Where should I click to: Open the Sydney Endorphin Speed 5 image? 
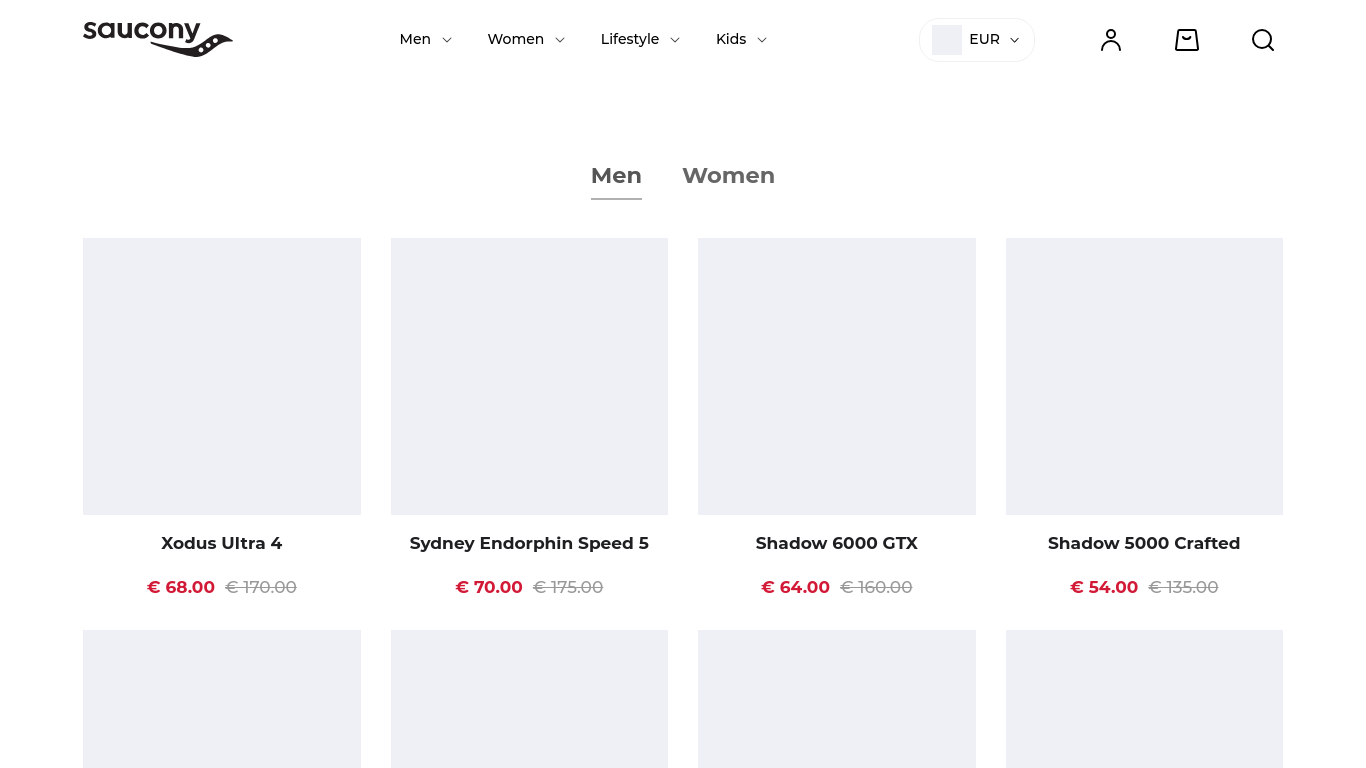529,376
